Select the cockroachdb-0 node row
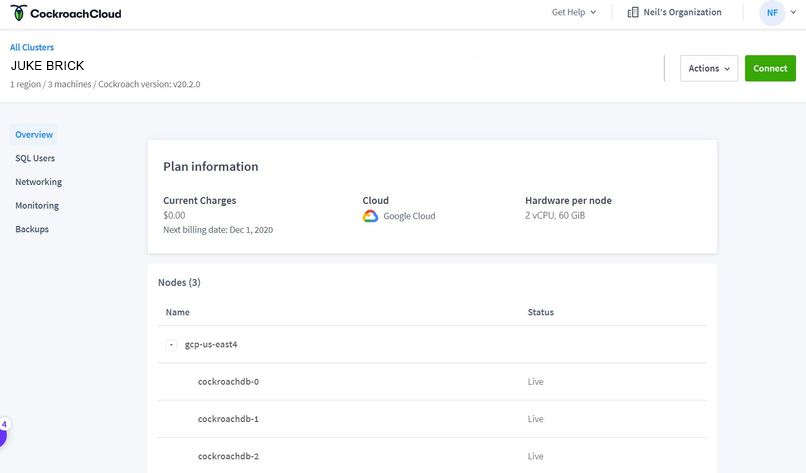The height and width of the screenshot is (473, 806). pos(432,381)
